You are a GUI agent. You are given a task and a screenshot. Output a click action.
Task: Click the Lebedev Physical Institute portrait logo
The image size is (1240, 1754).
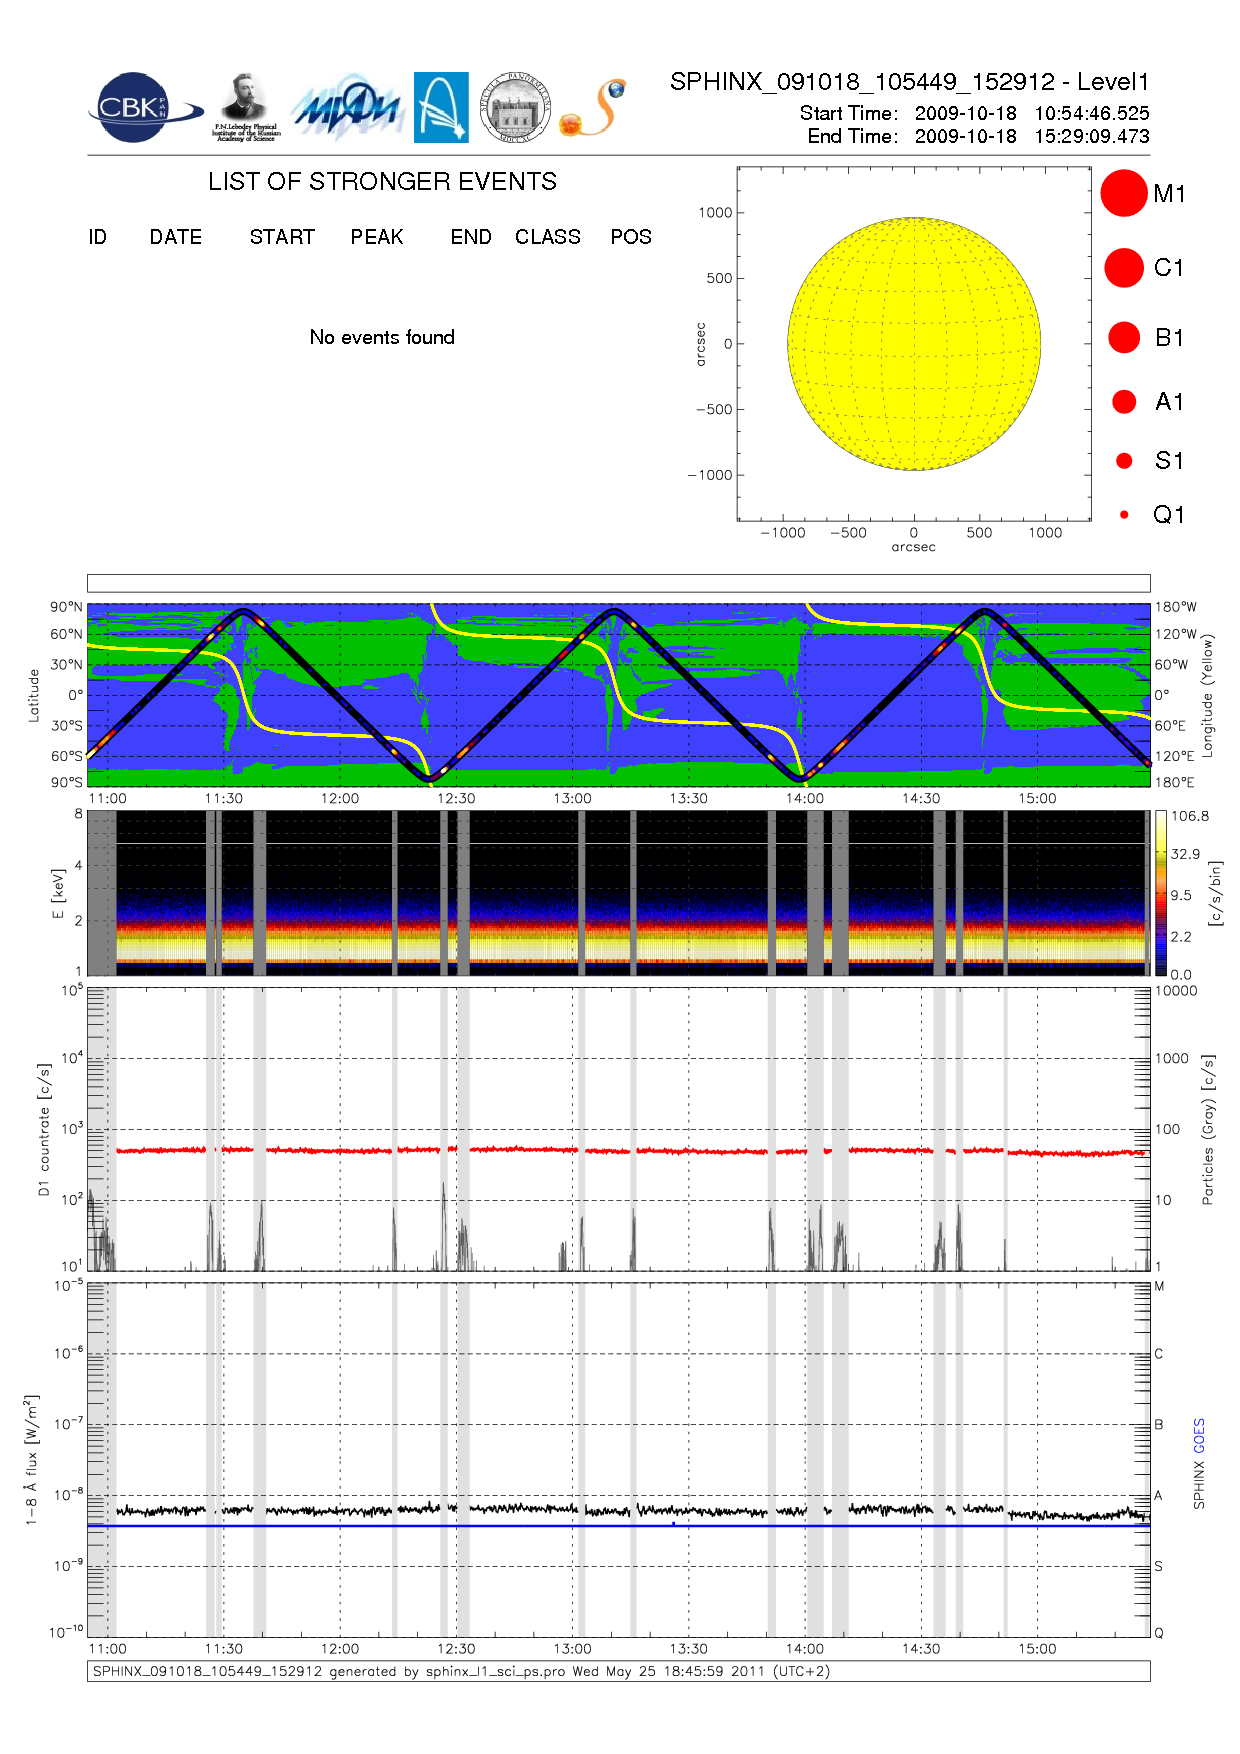click(245, 108)
